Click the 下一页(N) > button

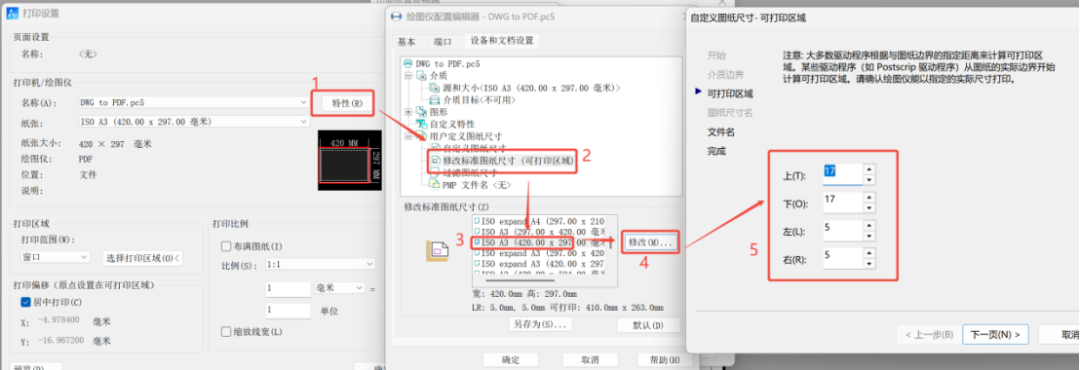[x=995, y=335]
